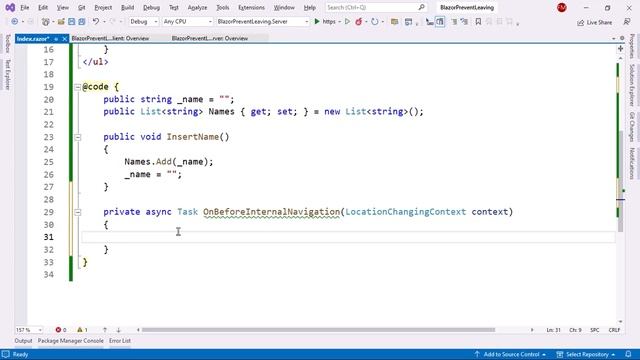The image size is (640, 360).
Task: Toggle a bookmark on current line
Action: tap(478, 22)
